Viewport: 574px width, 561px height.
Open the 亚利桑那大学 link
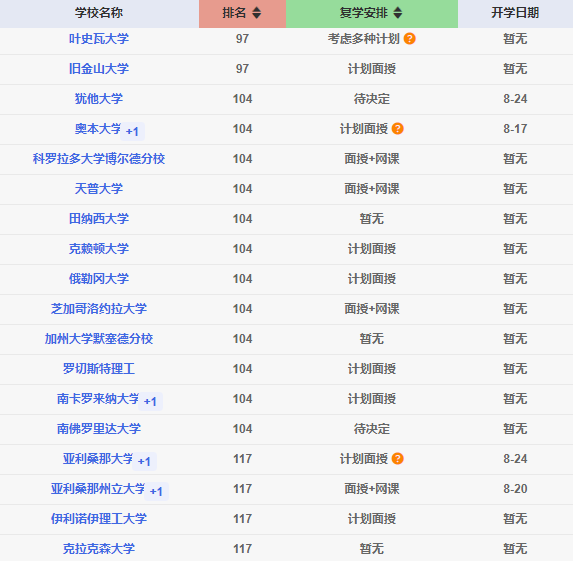(x=98, y=458)
